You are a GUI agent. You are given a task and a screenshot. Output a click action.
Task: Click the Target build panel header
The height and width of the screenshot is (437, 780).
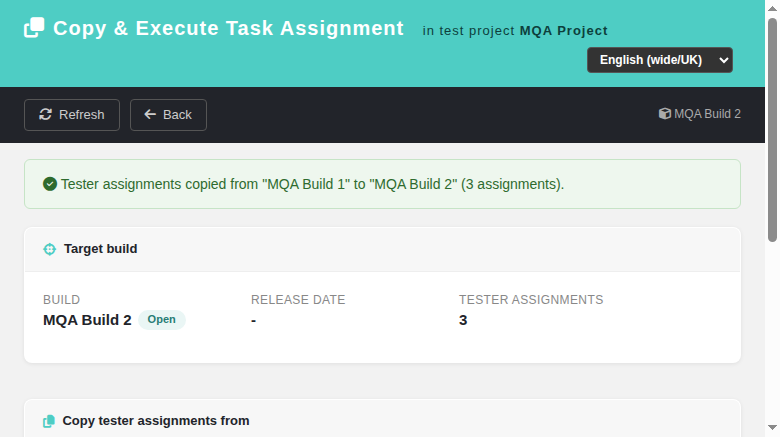coord(383,249)
